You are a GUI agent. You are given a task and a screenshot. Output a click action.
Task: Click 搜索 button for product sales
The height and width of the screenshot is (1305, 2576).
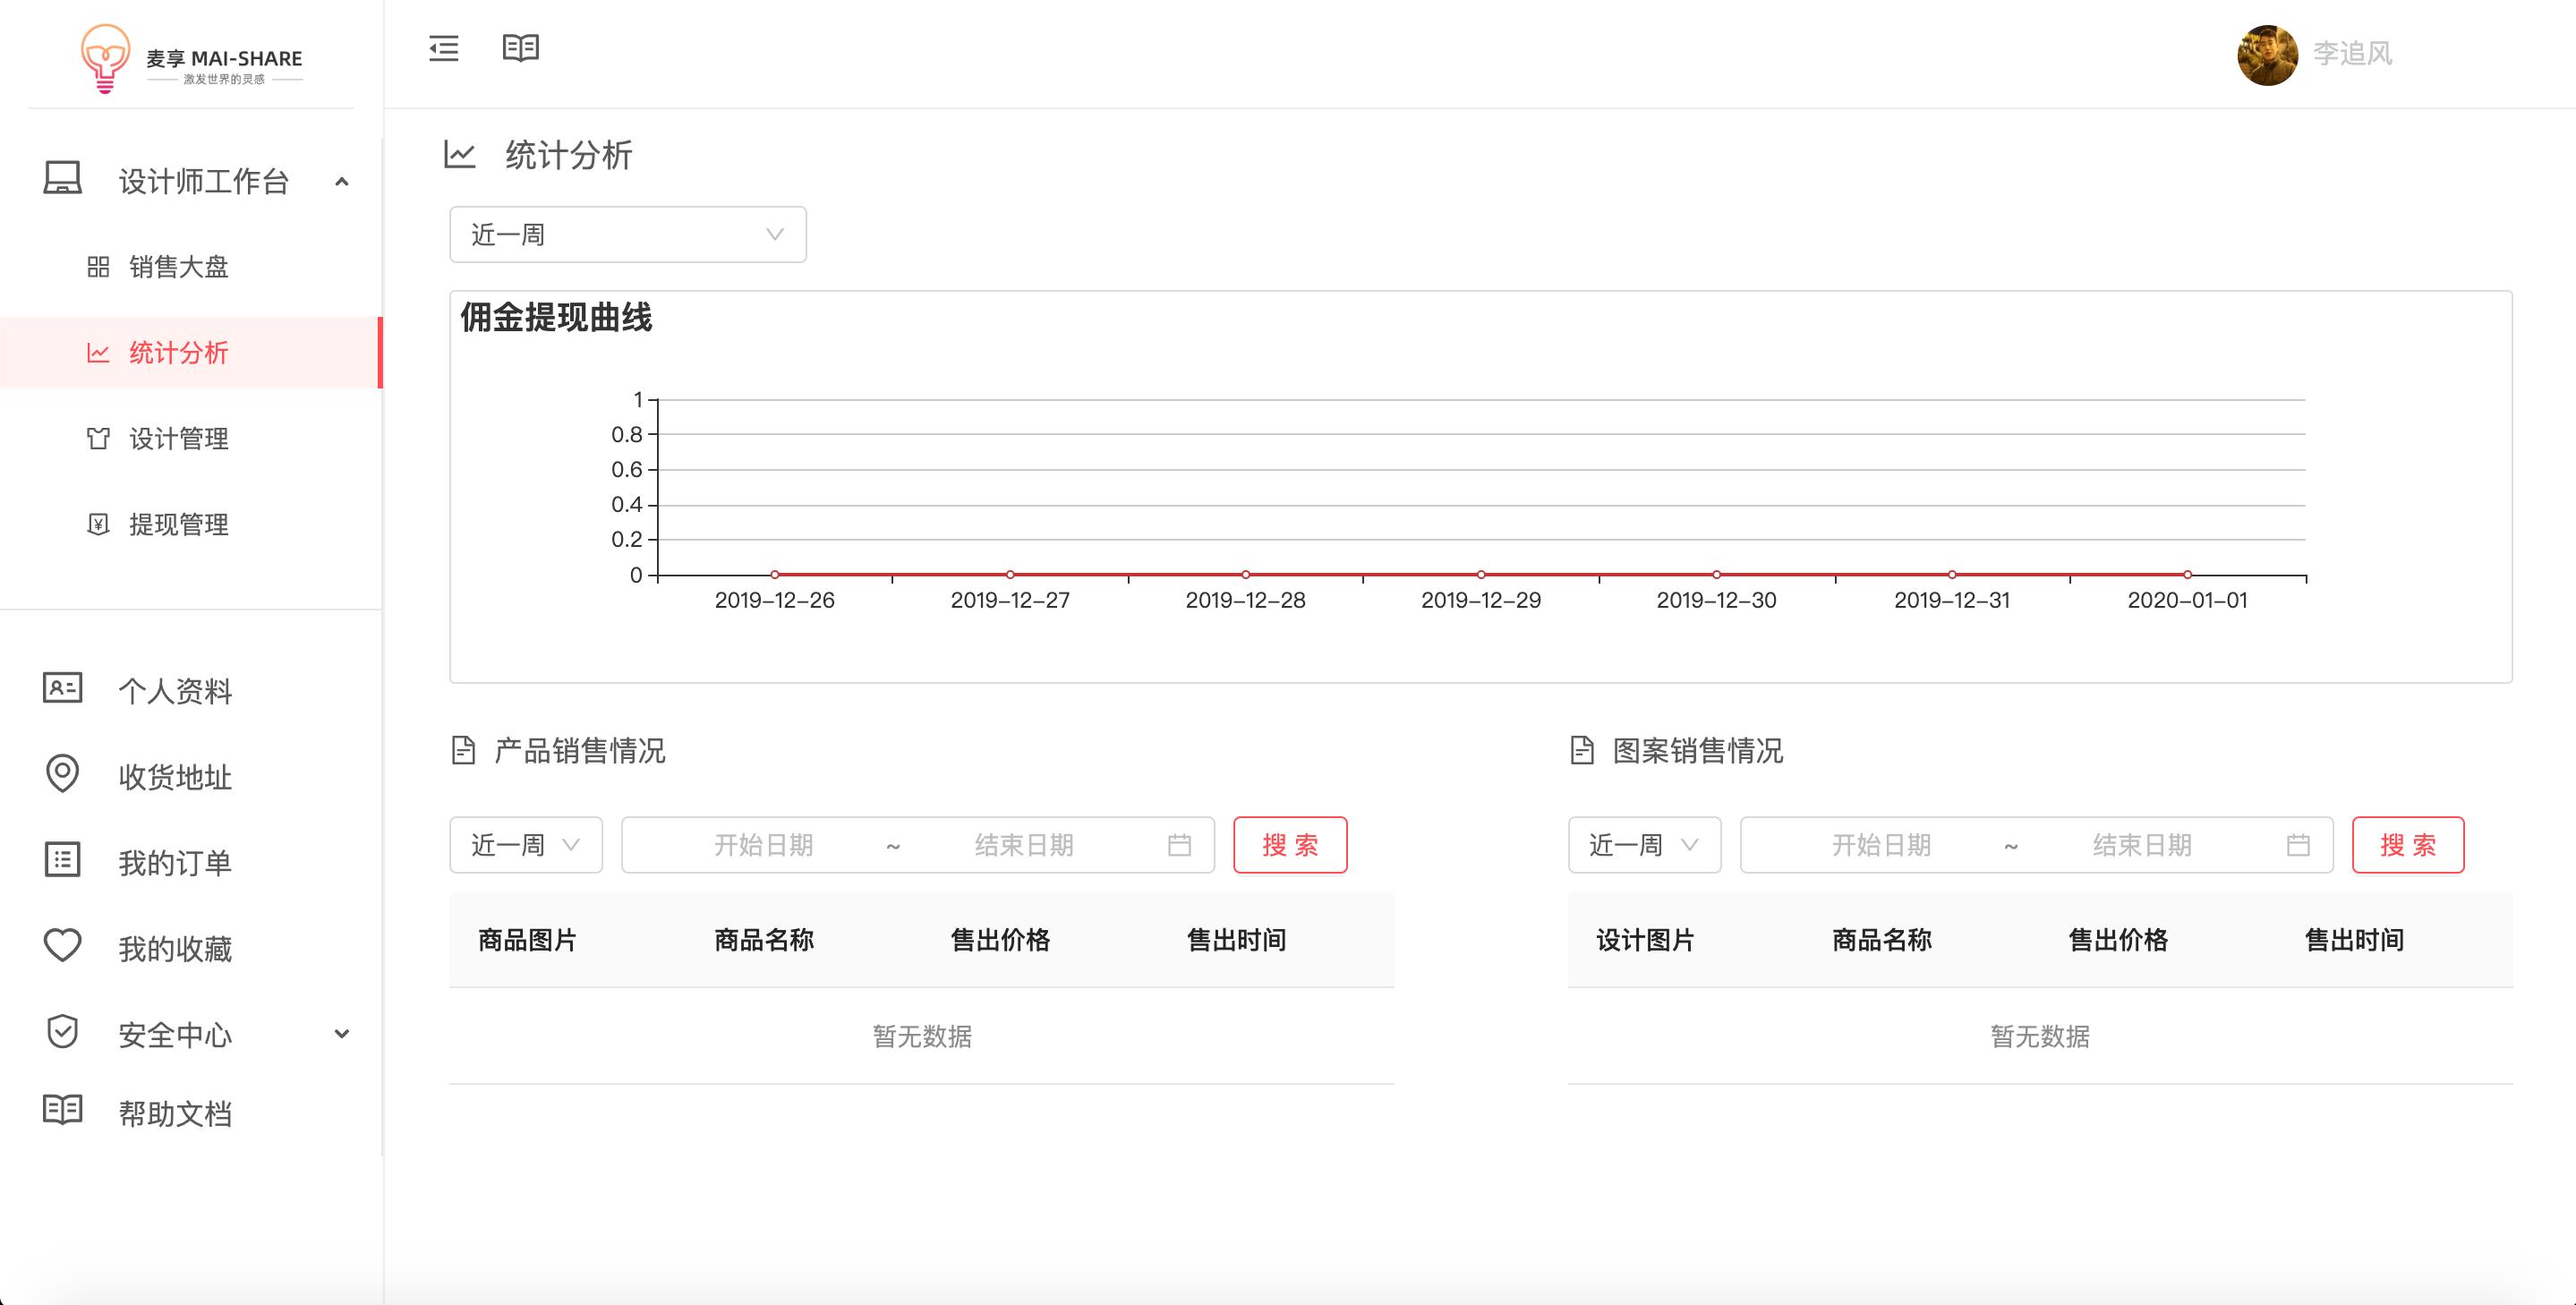pyautogui.click(x=1289, y=845)
